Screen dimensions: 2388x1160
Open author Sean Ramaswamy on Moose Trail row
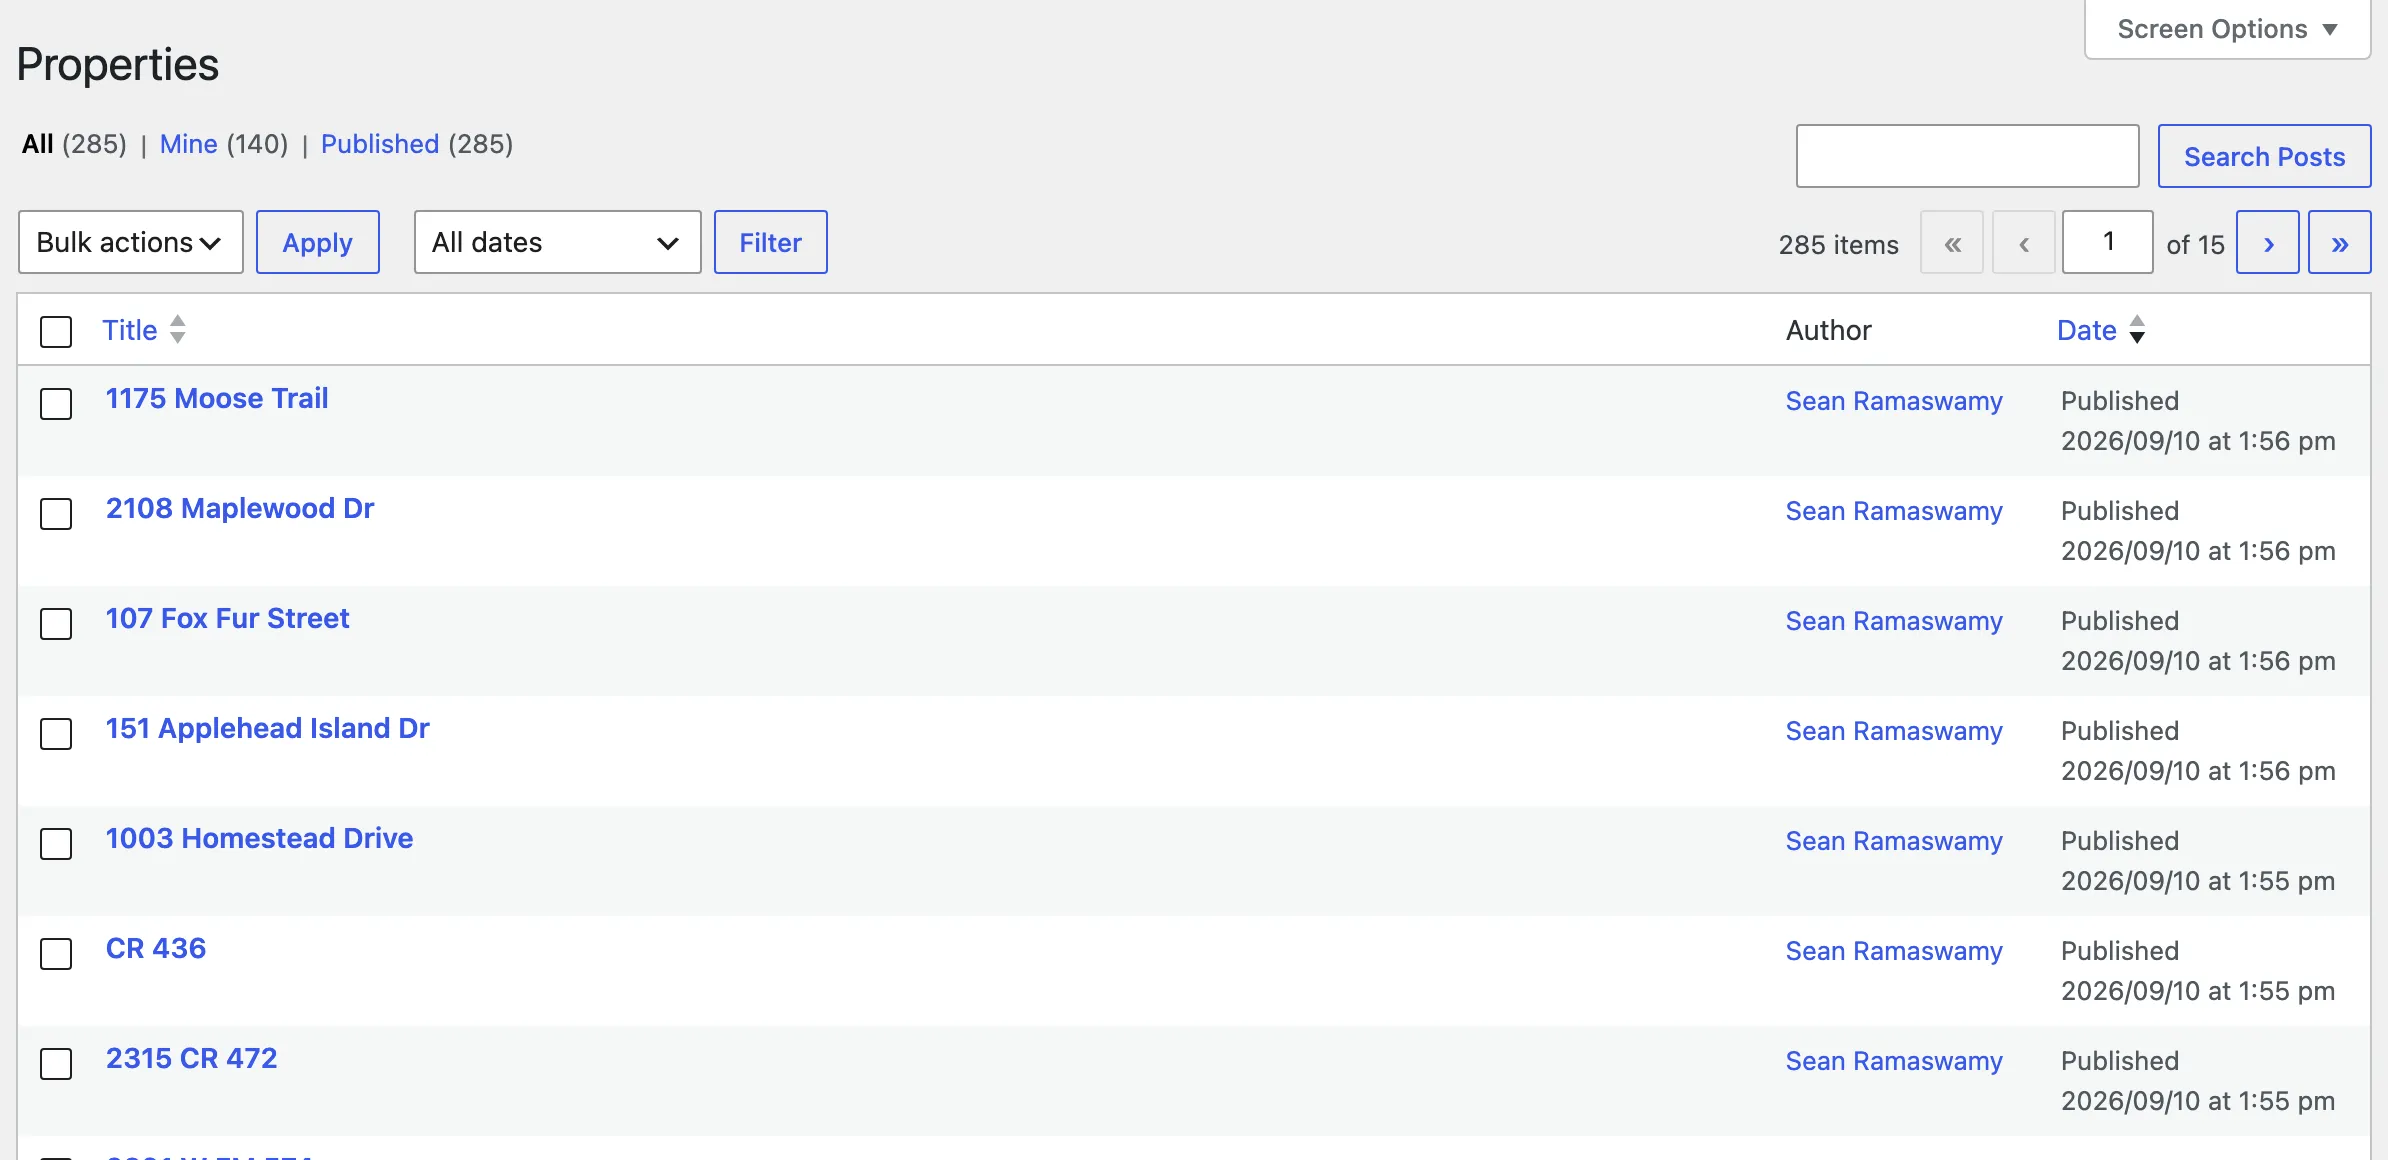1894,401
